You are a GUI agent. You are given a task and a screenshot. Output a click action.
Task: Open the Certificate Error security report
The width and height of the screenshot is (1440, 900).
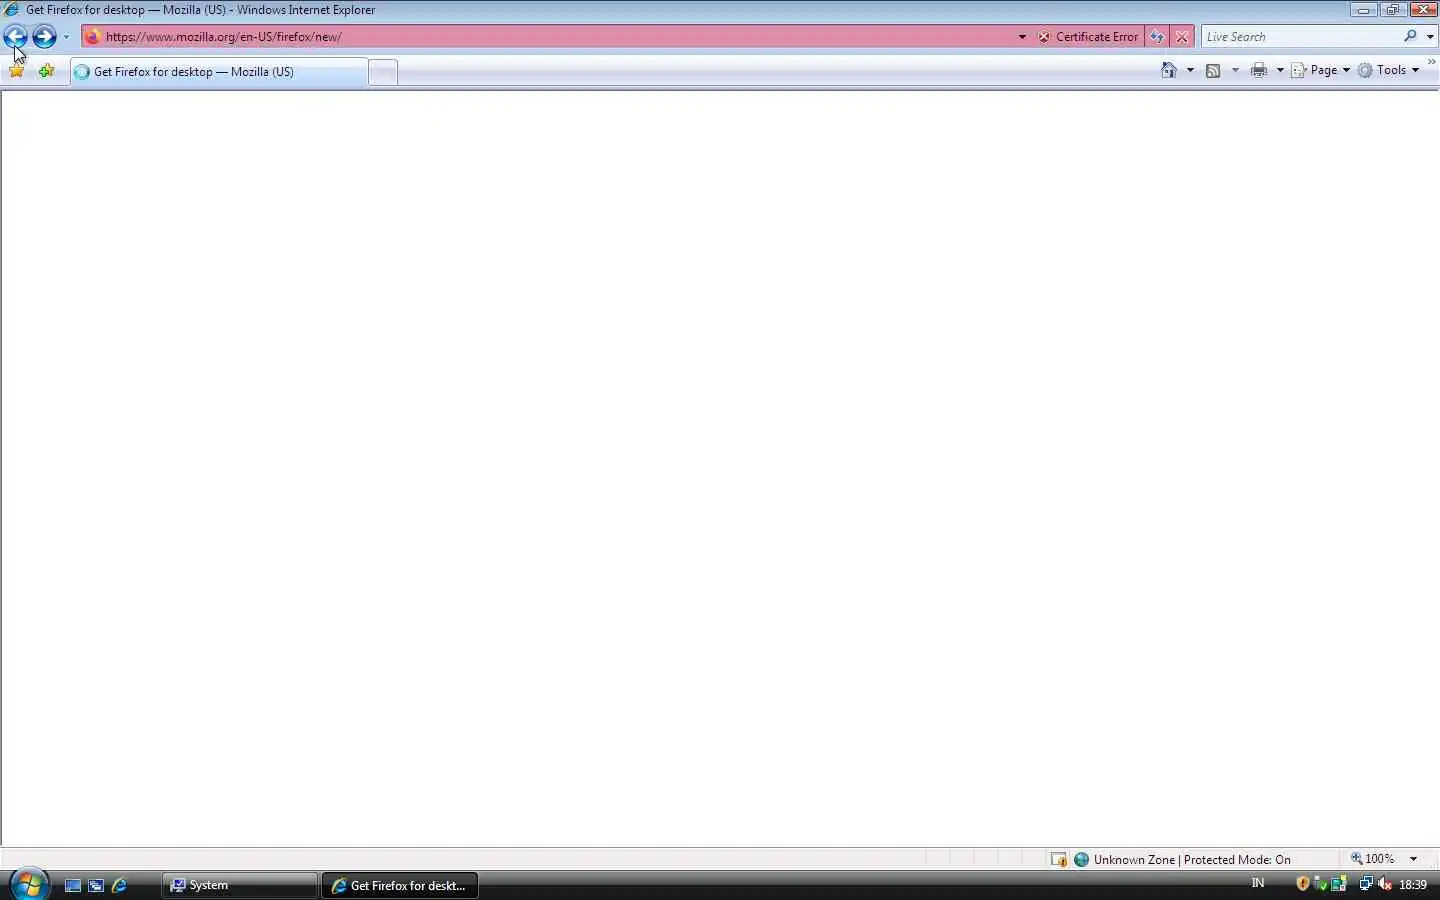click(x=1088, y=37)
